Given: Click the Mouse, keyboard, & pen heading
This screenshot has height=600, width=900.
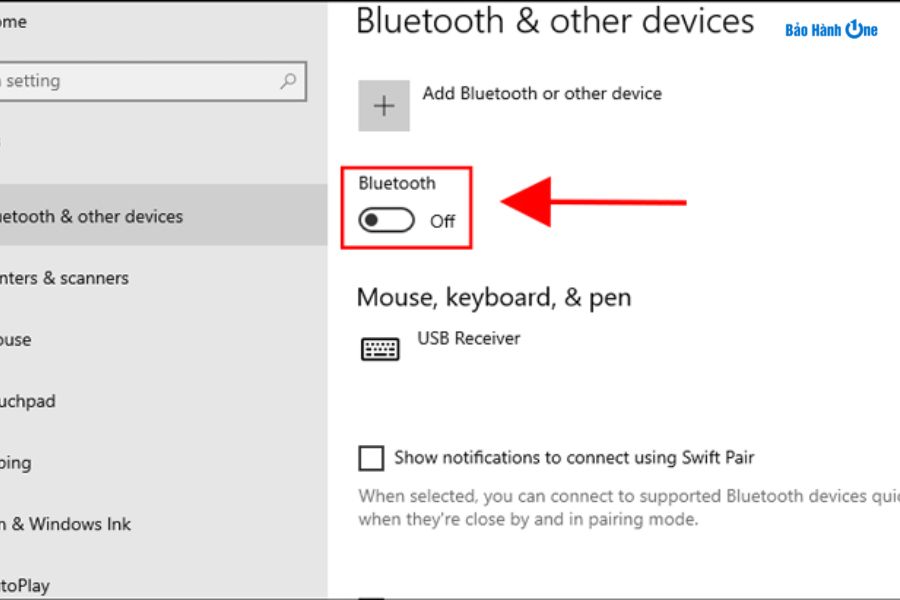Looking at the screenshot, I should click(494, 297).
